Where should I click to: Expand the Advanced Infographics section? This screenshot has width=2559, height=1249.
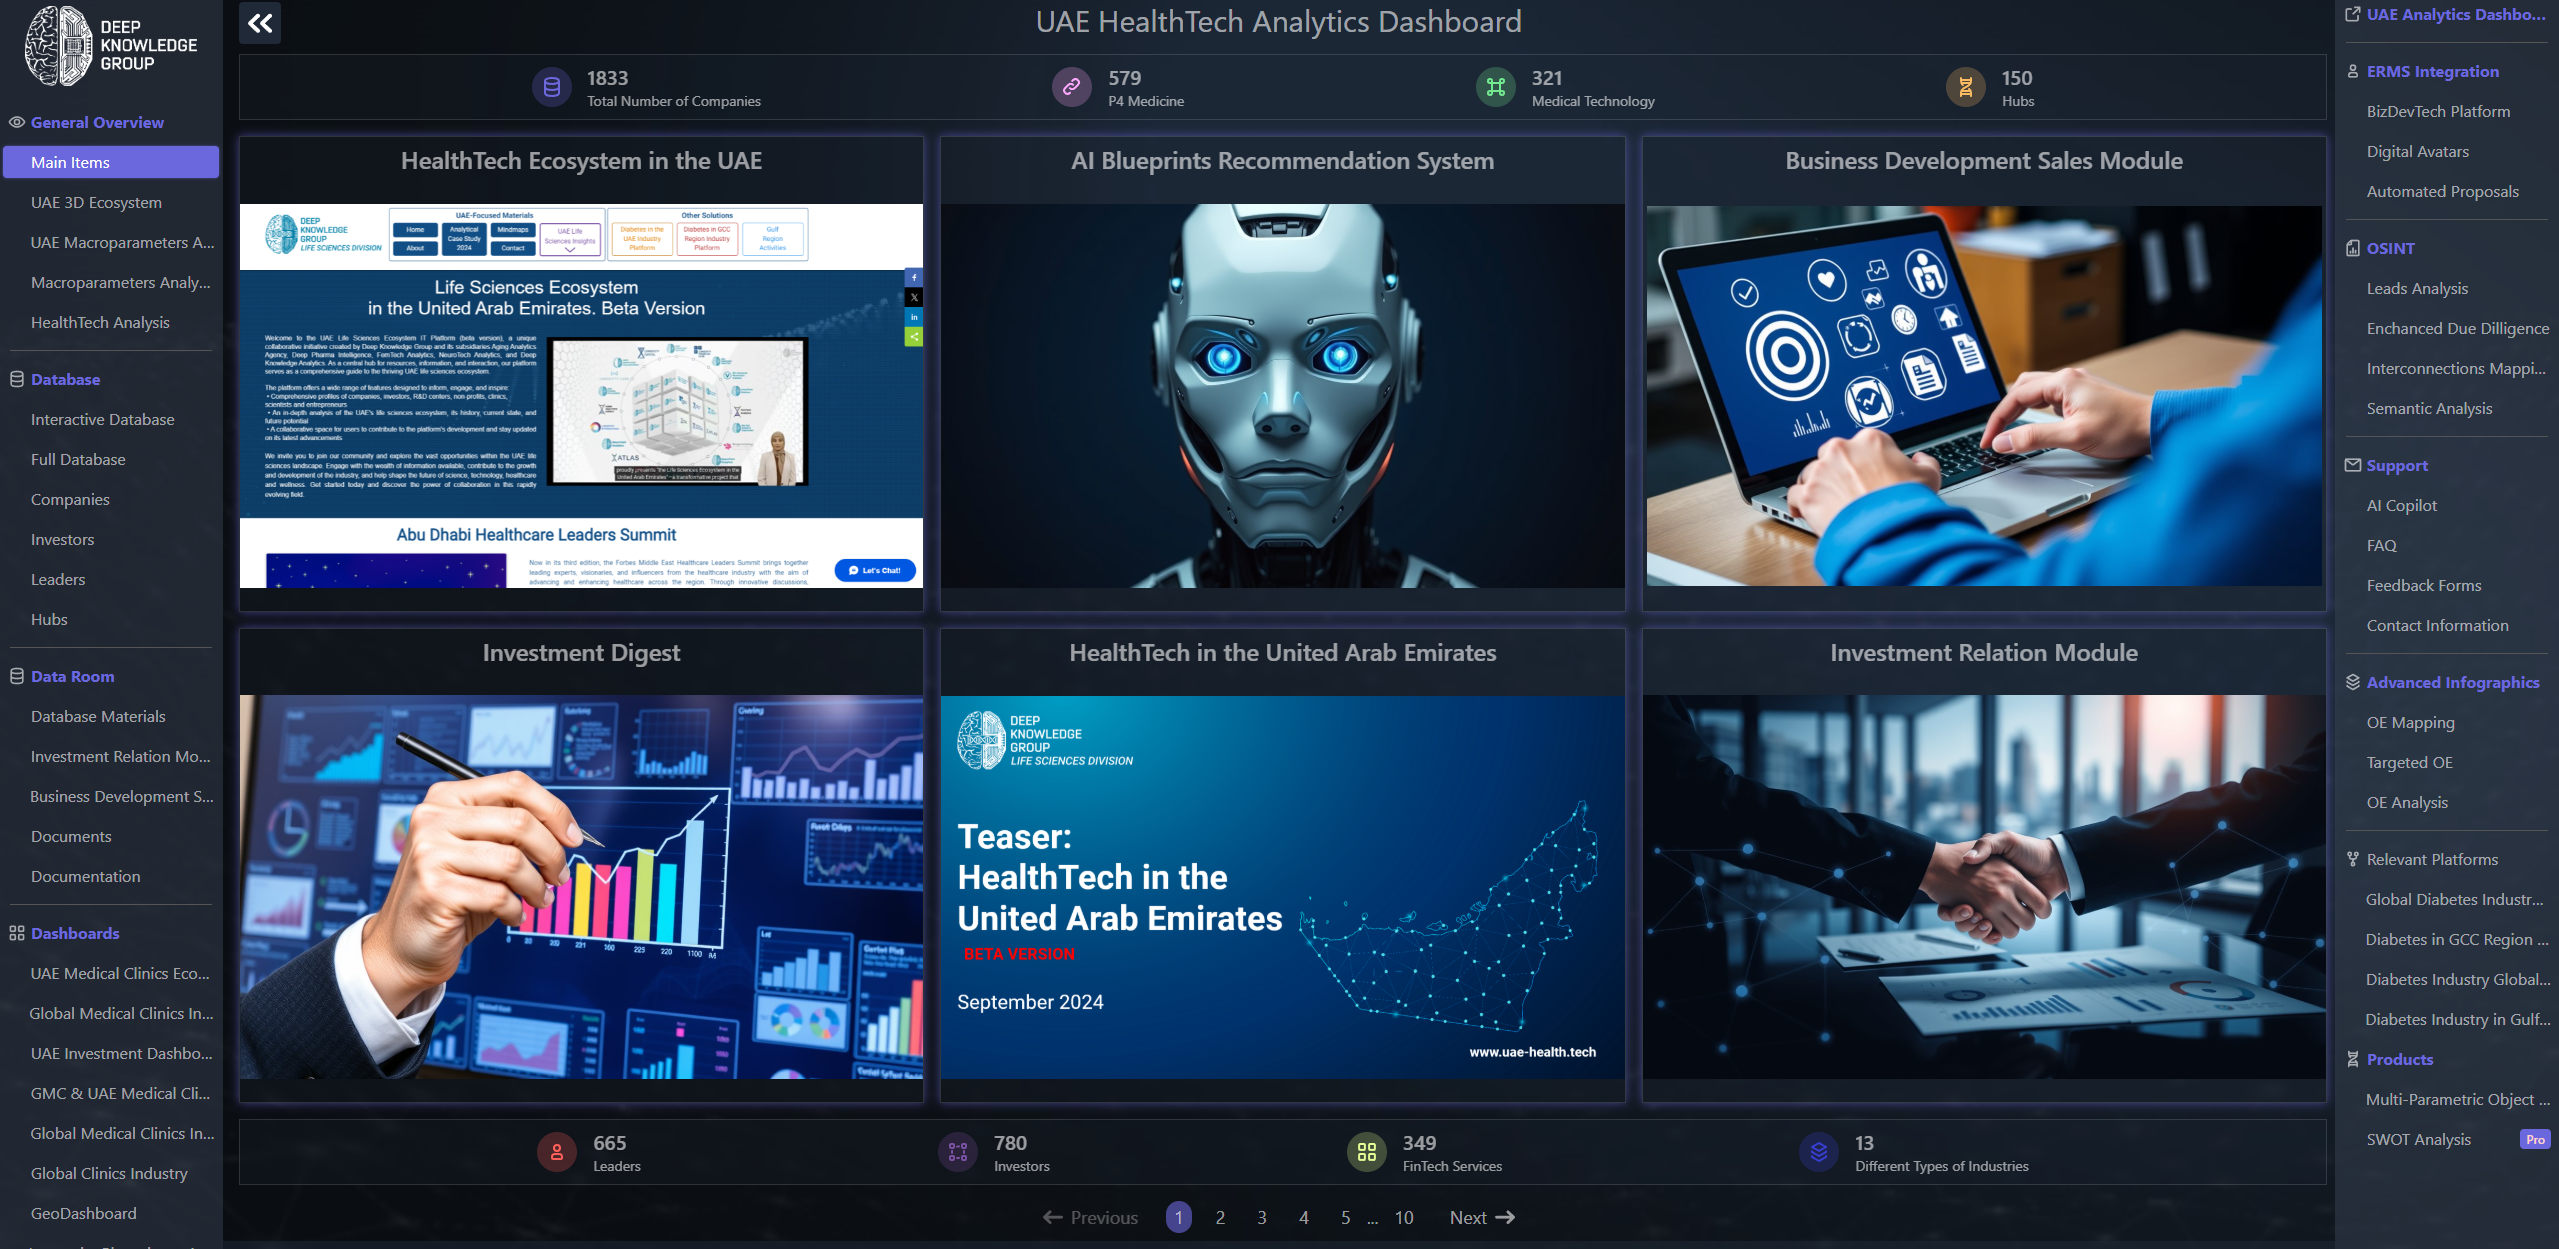coord(2452,682)
